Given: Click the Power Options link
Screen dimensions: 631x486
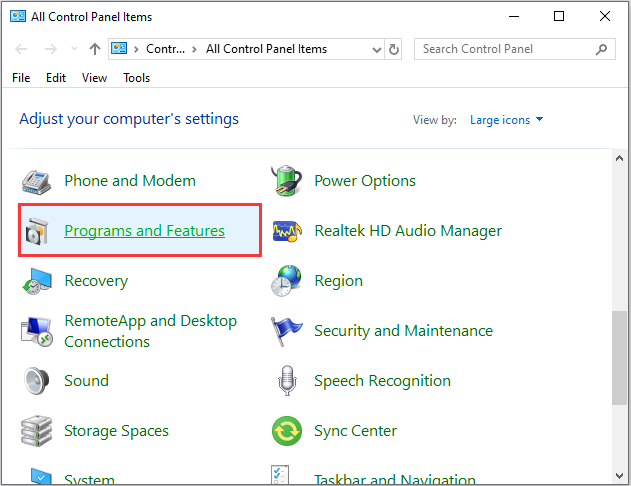Looking at the screenshot, I should pos(365,181).
